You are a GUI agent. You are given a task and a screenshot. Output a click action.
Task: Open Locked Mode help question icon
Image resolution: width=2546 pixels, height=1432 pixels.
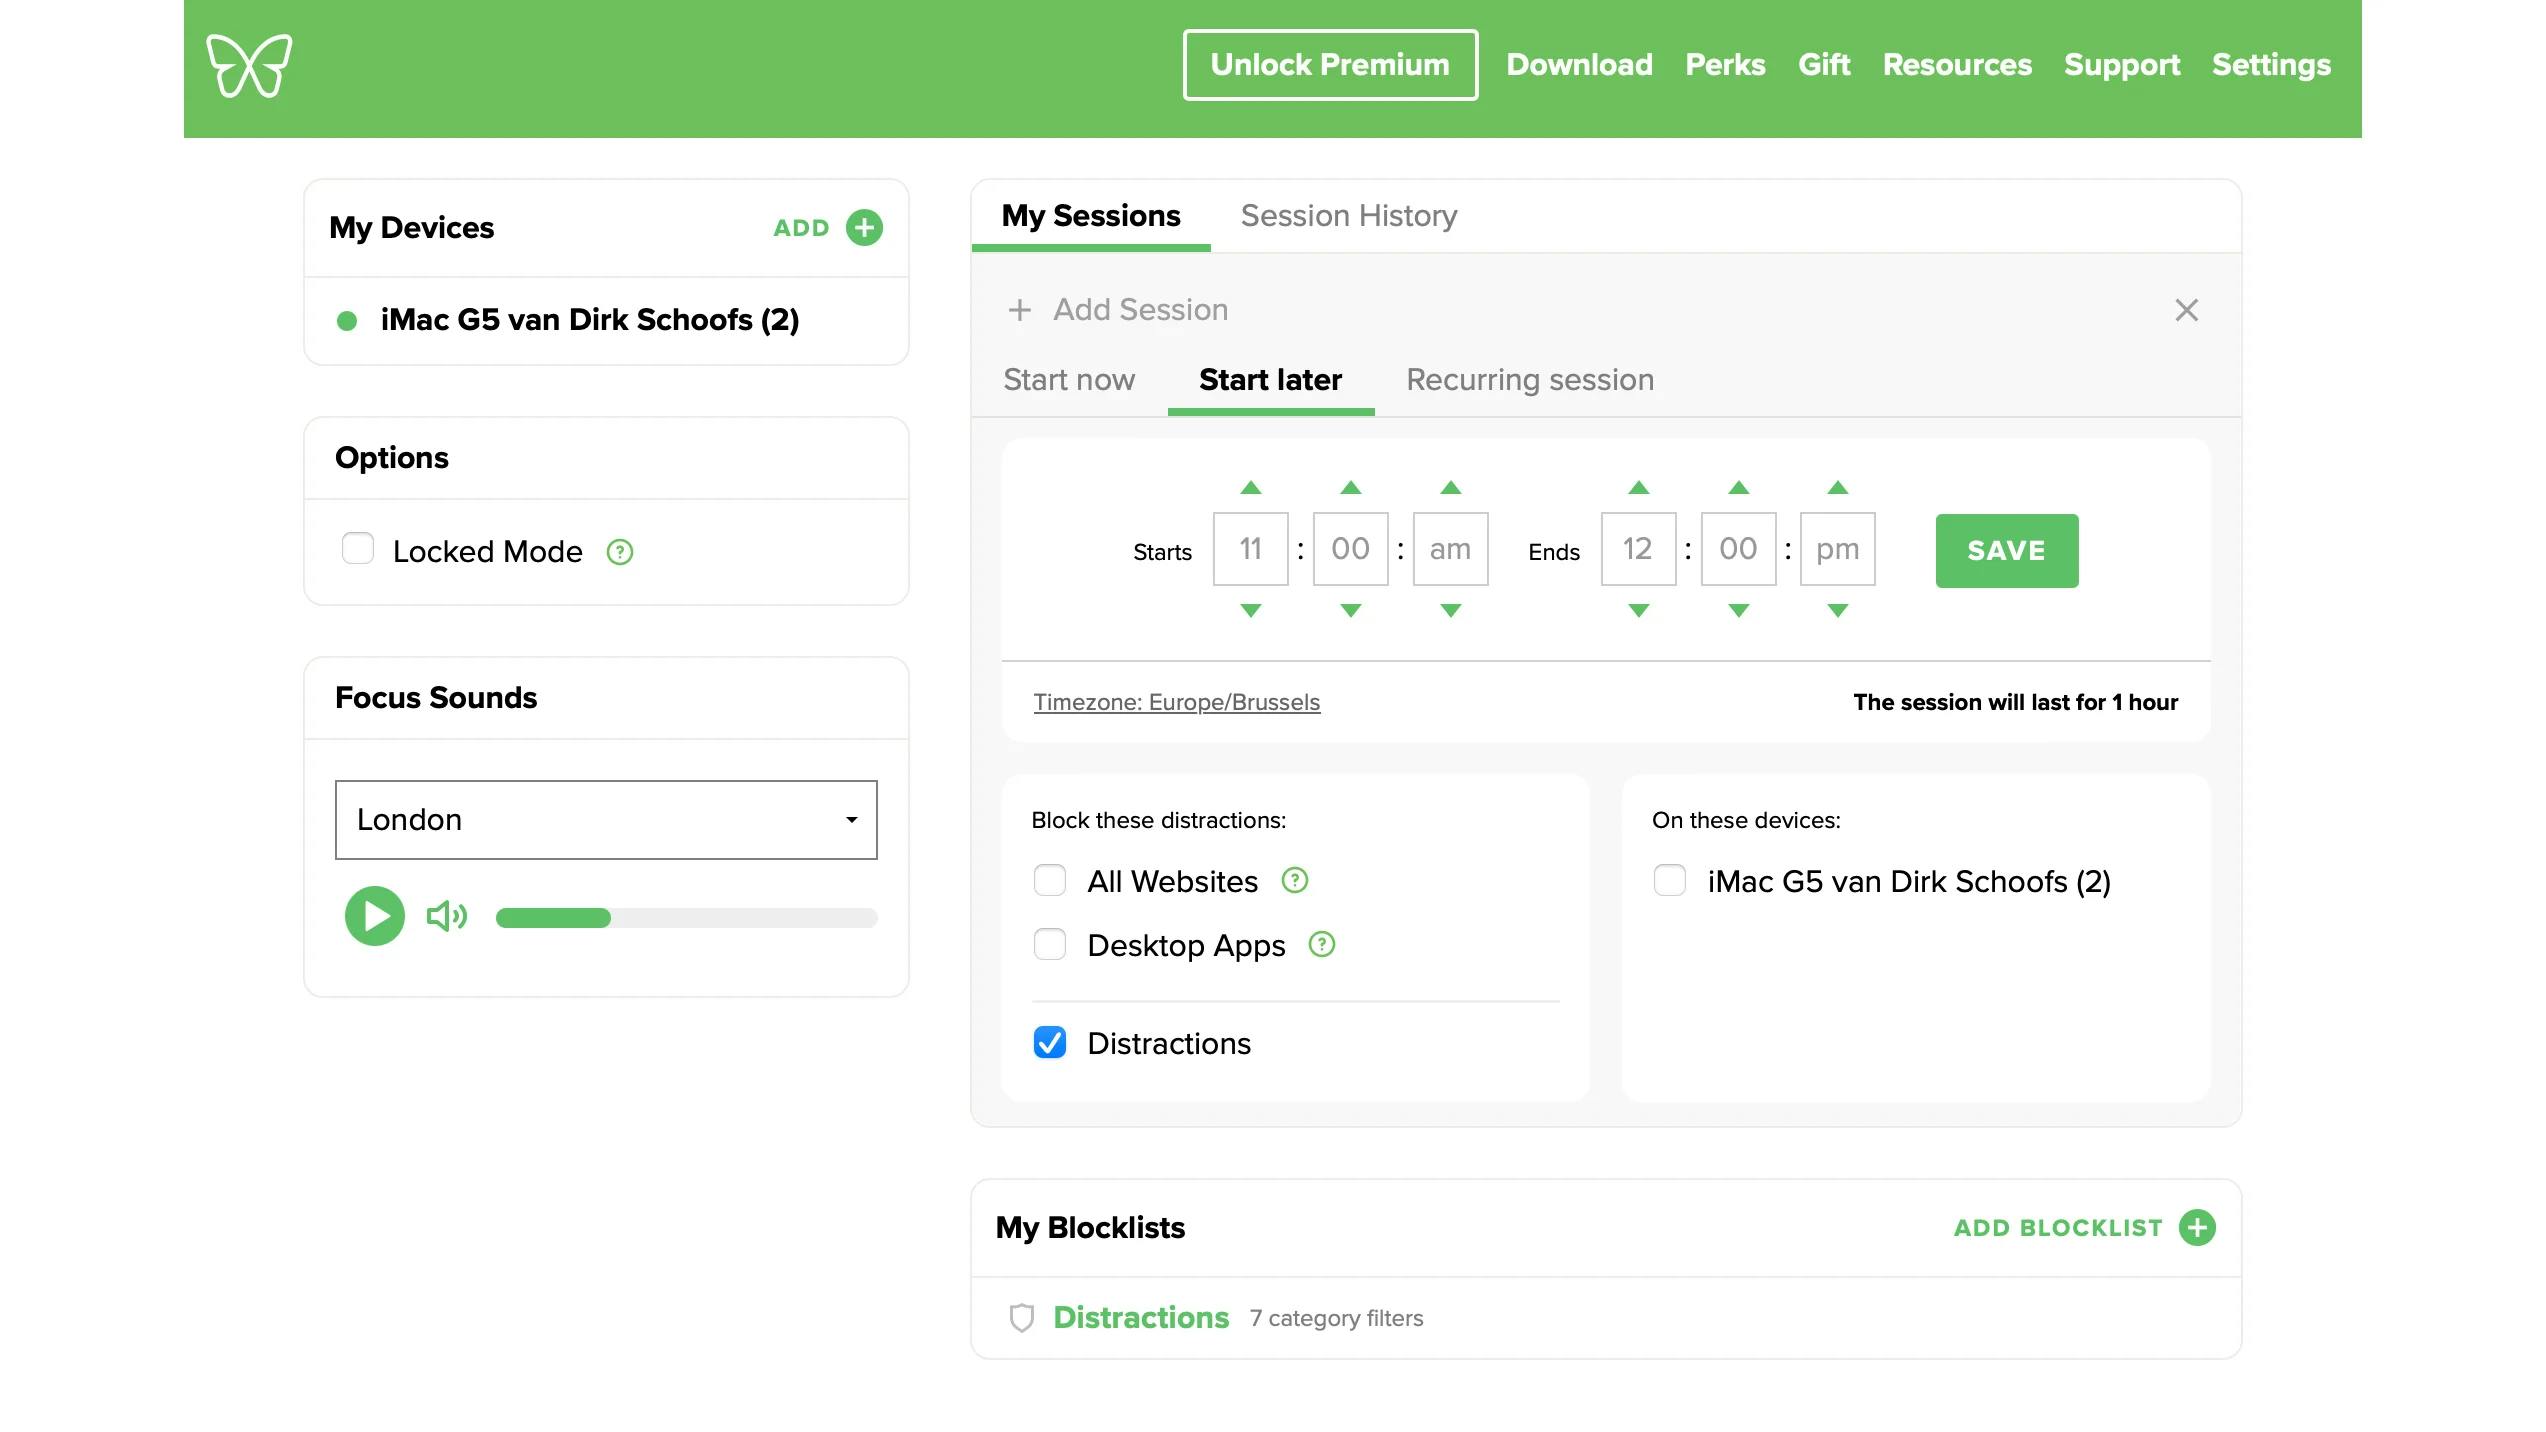620,552
